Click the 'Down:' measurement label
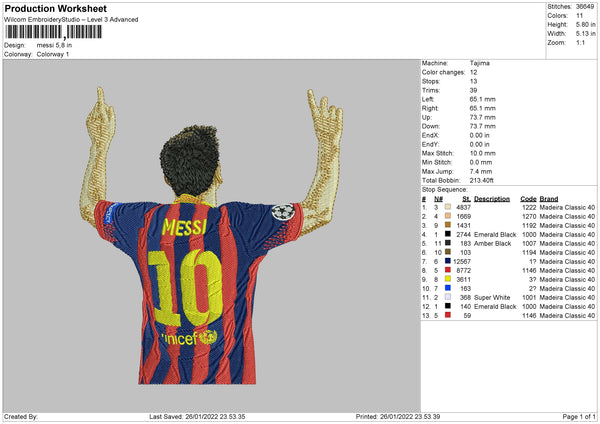This screenshot has width=600, height=424. [x=430, y=126]
